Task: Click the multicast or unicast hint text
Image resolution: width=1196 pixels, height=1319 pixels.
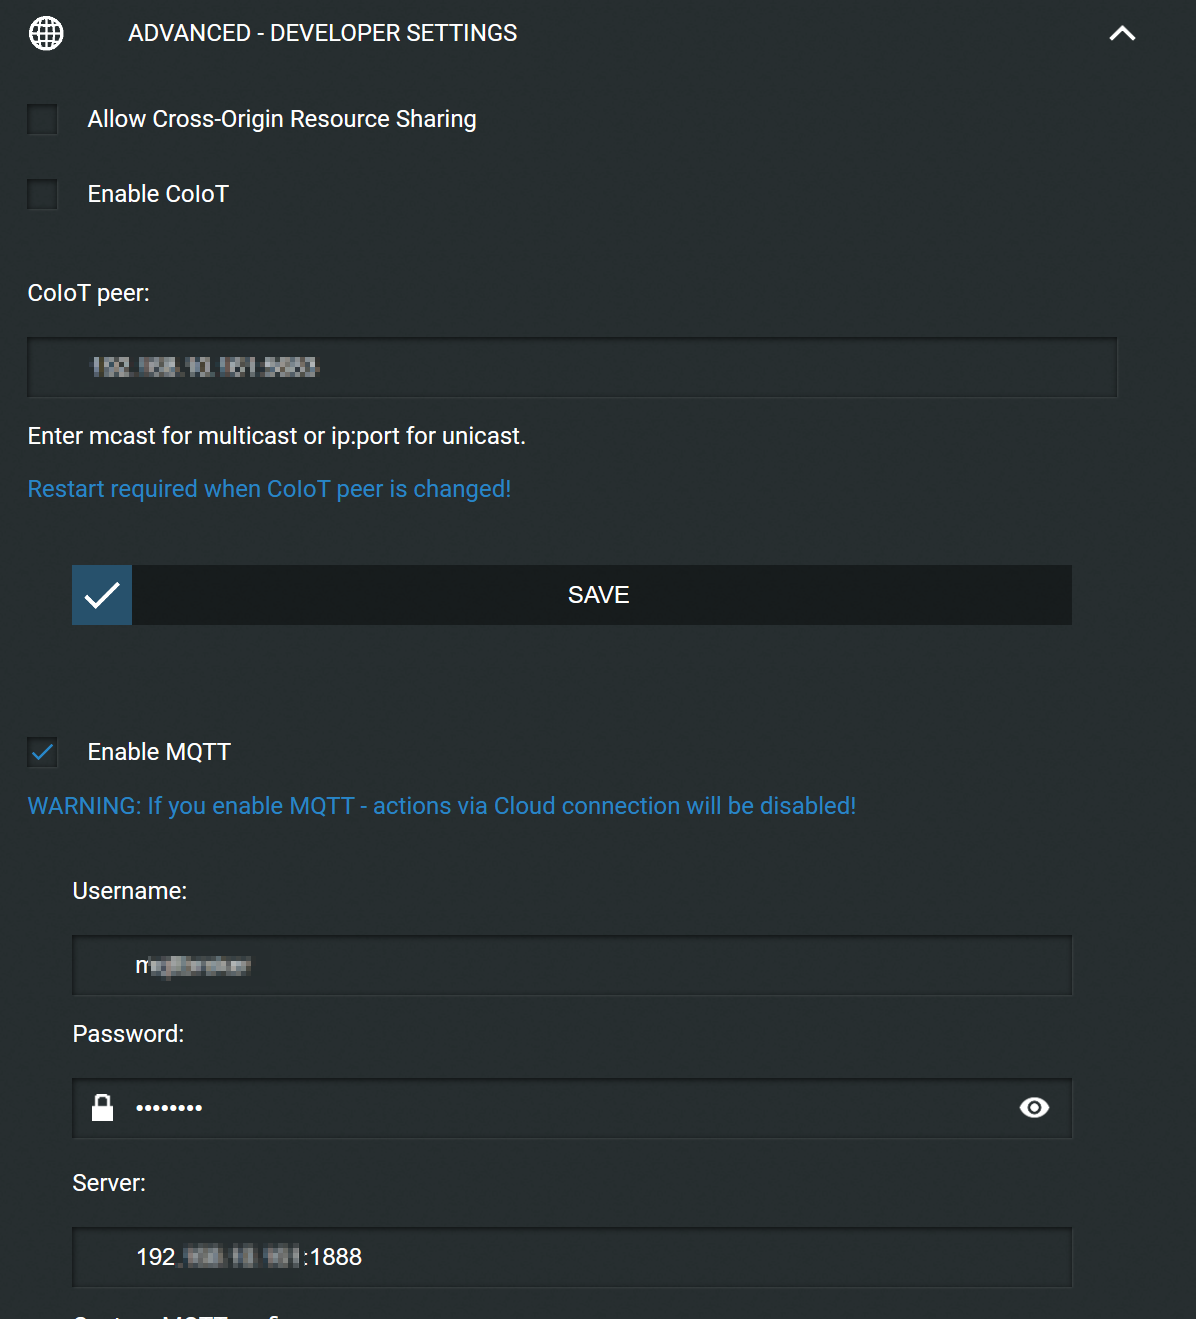Action: (x=276, y=436)
